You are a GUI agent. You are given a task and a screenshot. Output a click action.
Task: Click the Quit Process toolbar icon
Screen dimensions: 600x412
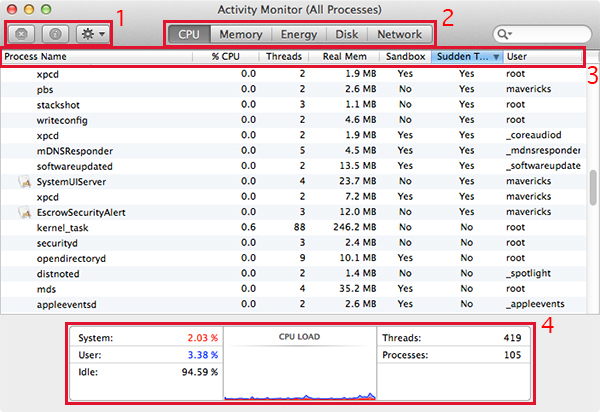21,34
